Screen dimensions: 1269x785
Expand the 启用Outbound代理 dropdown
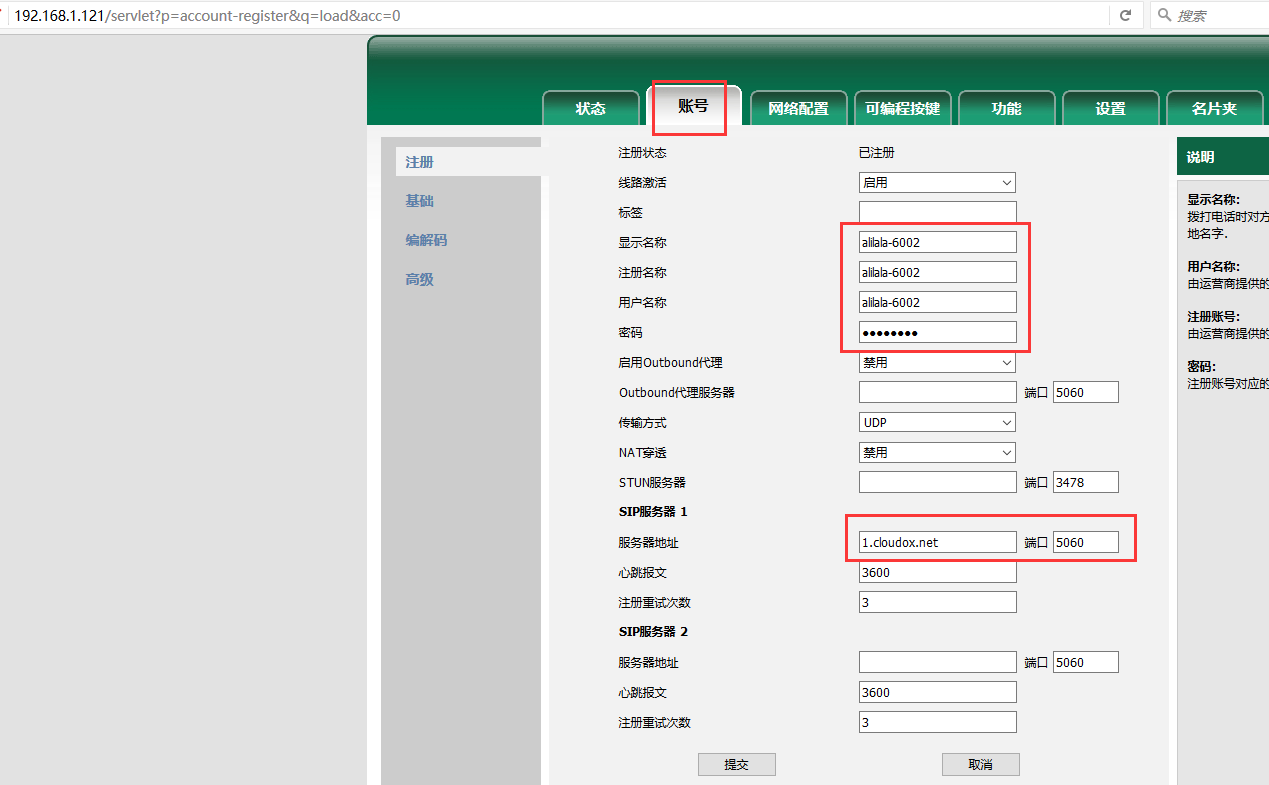coord(937,363)
